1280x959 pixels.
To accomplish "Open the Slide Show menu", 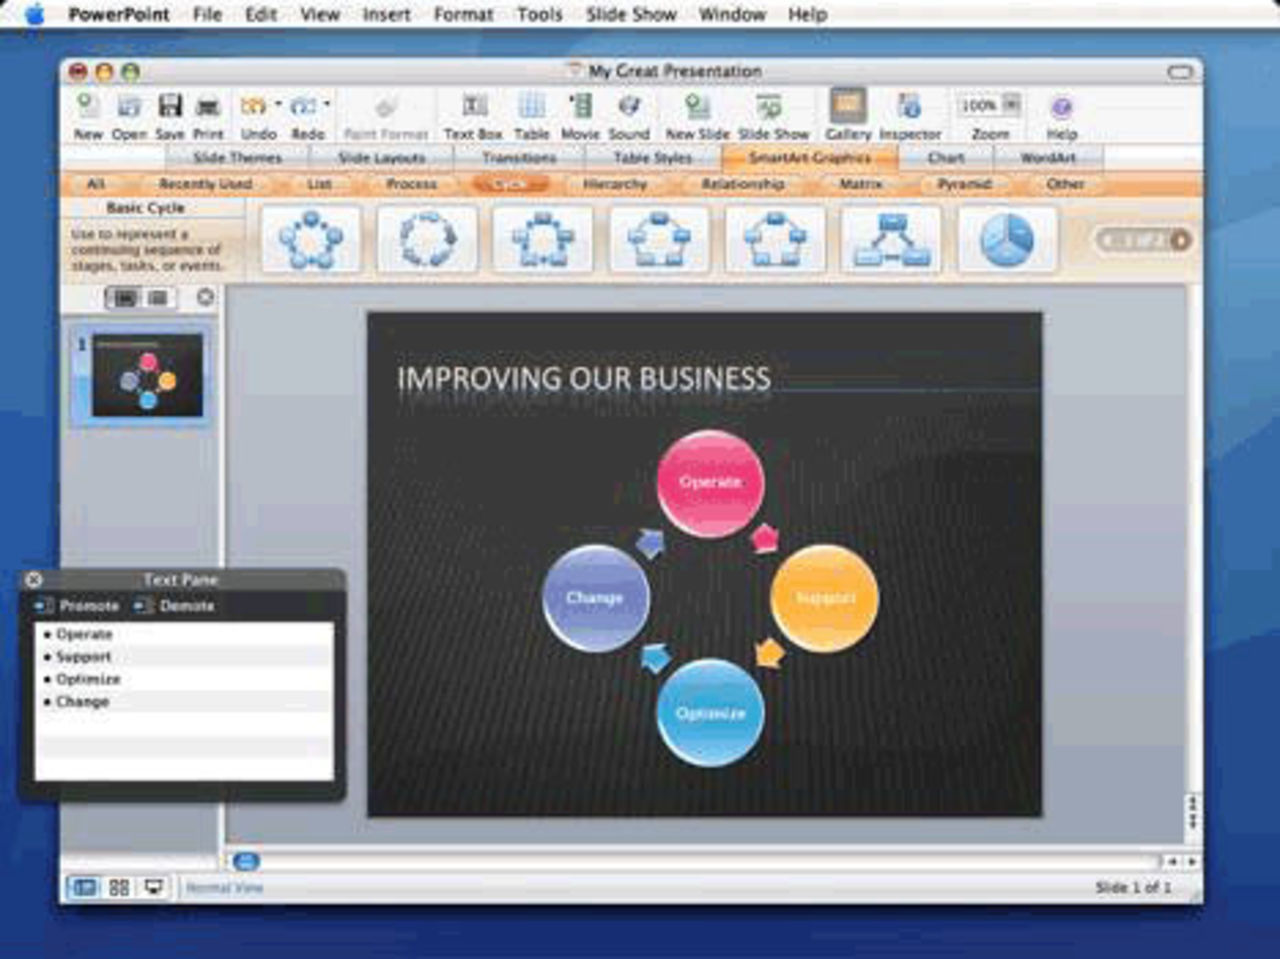I will [x=630, y=14].
